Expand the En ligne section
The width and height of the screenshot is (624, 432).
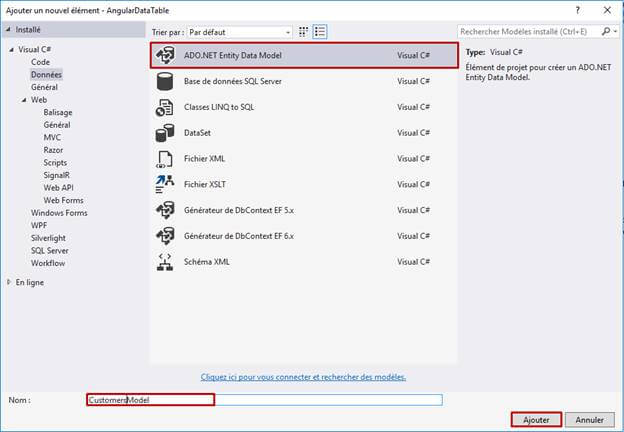click(9, 282)
